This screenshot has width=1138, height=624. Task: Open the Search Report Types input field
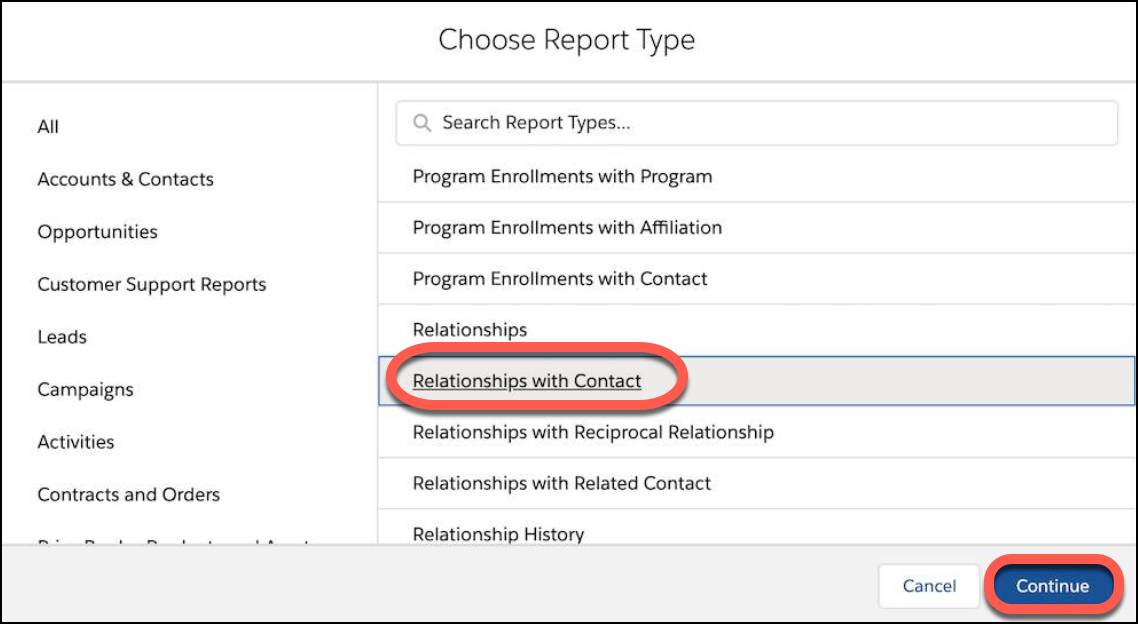(x=700, y=122)
